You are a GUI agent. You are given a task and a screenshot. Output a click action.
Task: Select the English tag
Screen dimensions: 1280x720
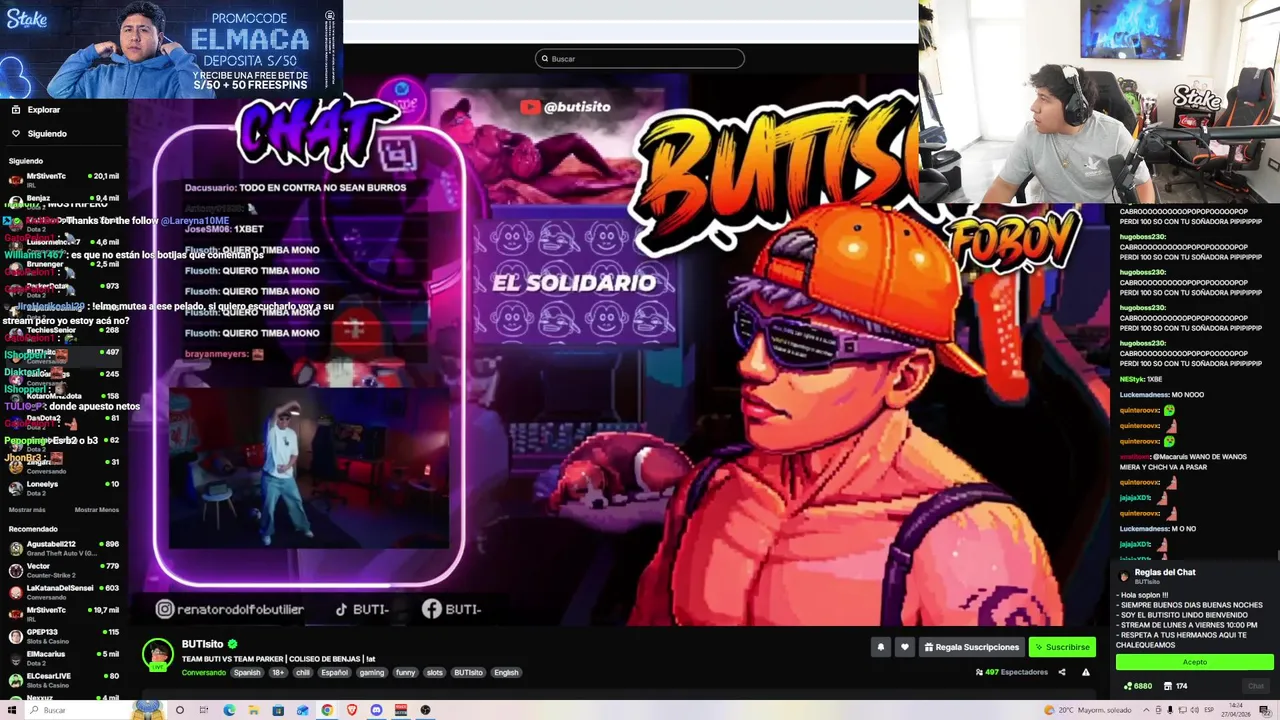tap(506, 673)
